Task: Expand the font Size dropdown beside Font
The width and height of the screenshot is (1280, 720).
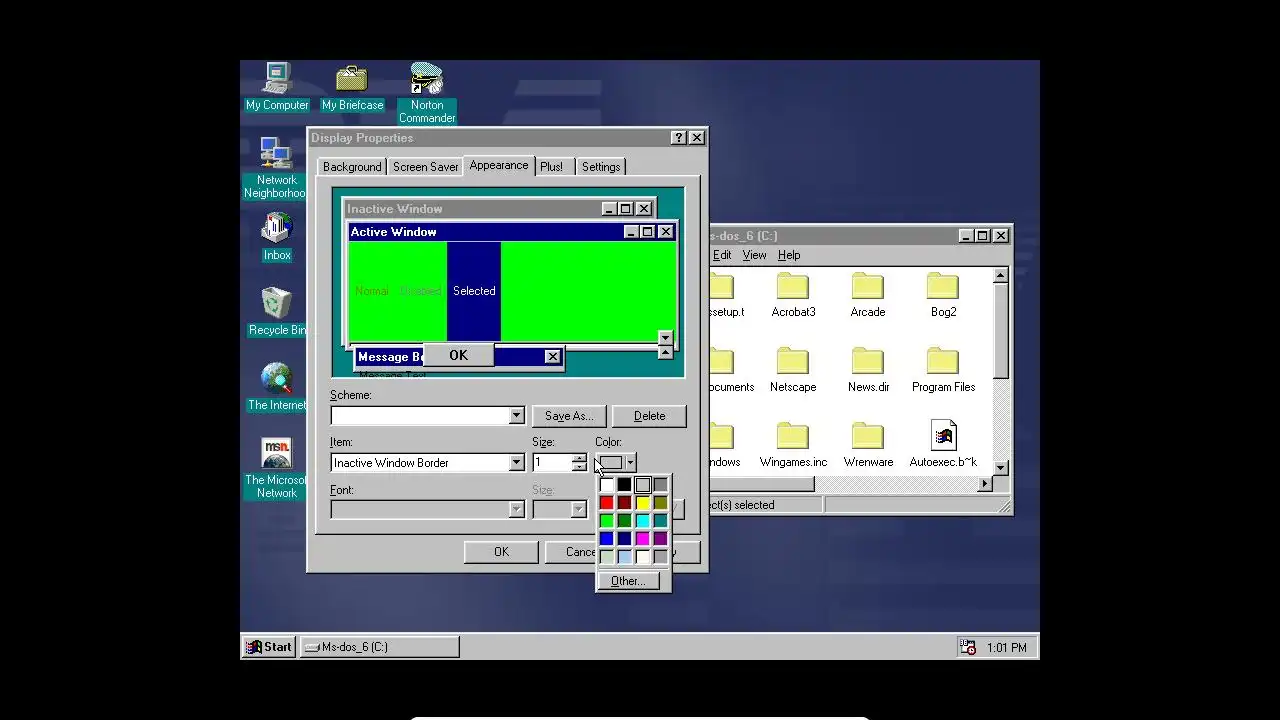Action: click(578, 510)
